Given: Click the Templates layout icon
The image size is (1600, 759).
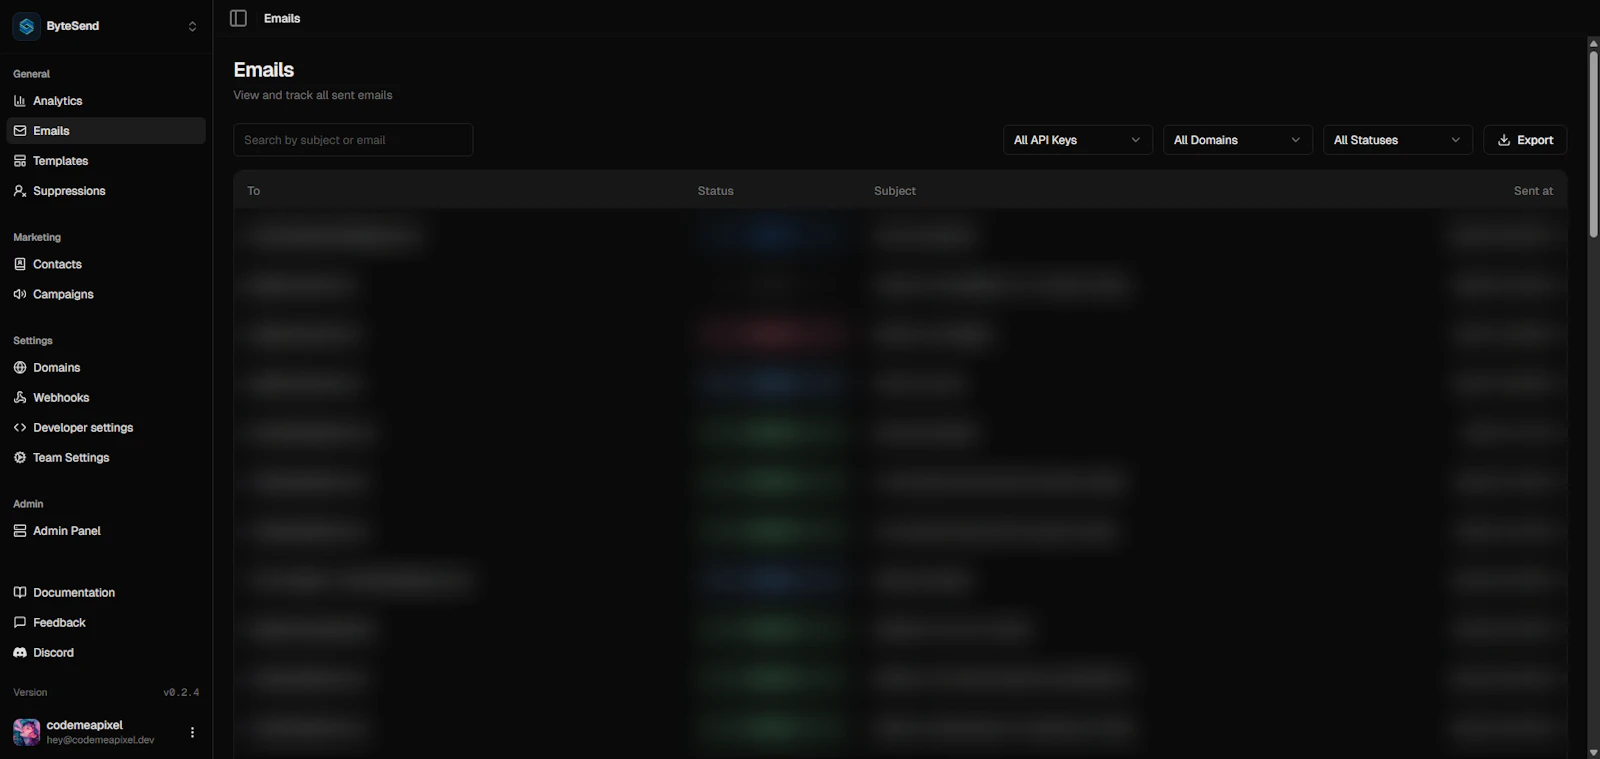Looking at the screenshot, I should (x=20, y=161).
